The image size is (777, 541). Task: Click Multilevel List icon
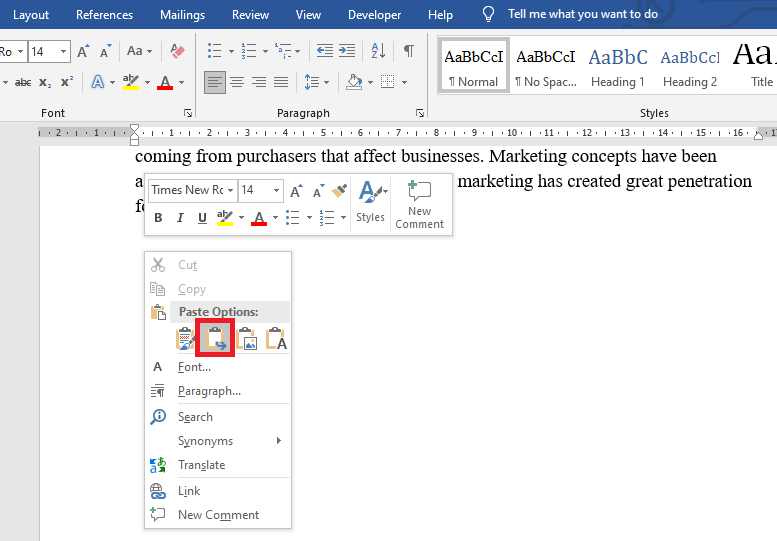(x=283, y=51)
